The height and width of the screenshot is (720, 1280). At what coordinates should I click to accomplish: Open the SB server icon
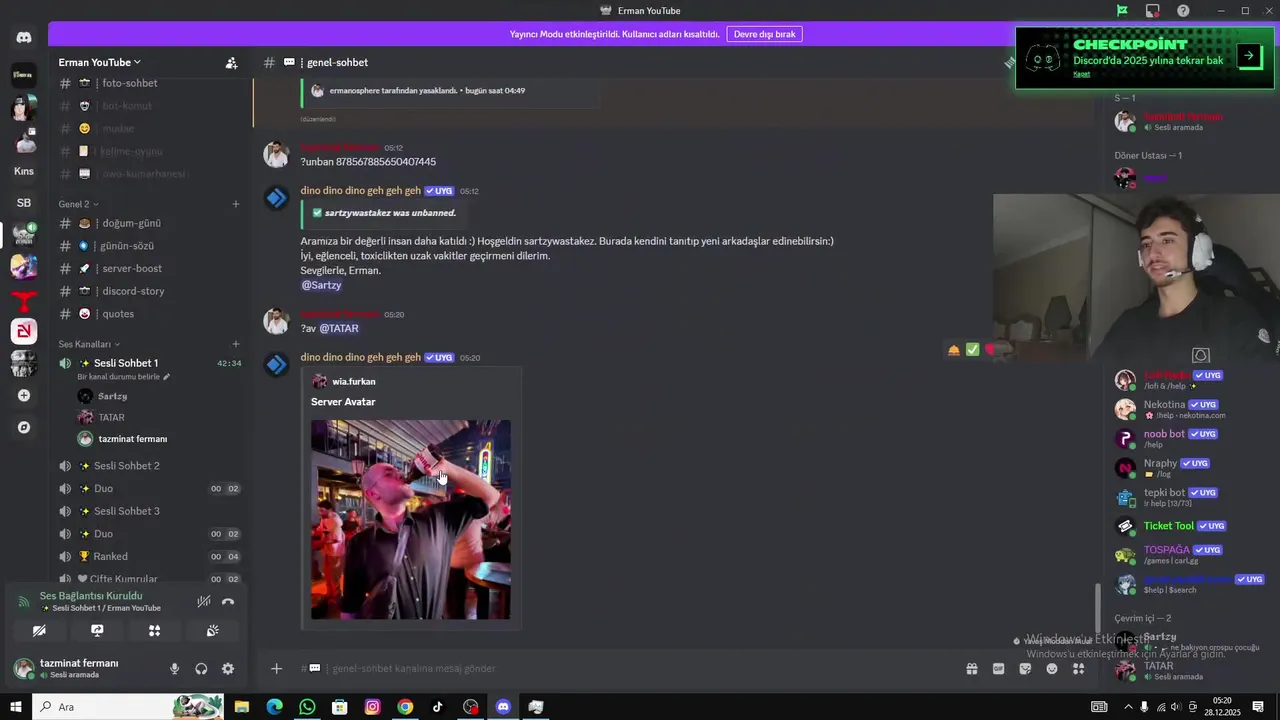click(24, 203)
